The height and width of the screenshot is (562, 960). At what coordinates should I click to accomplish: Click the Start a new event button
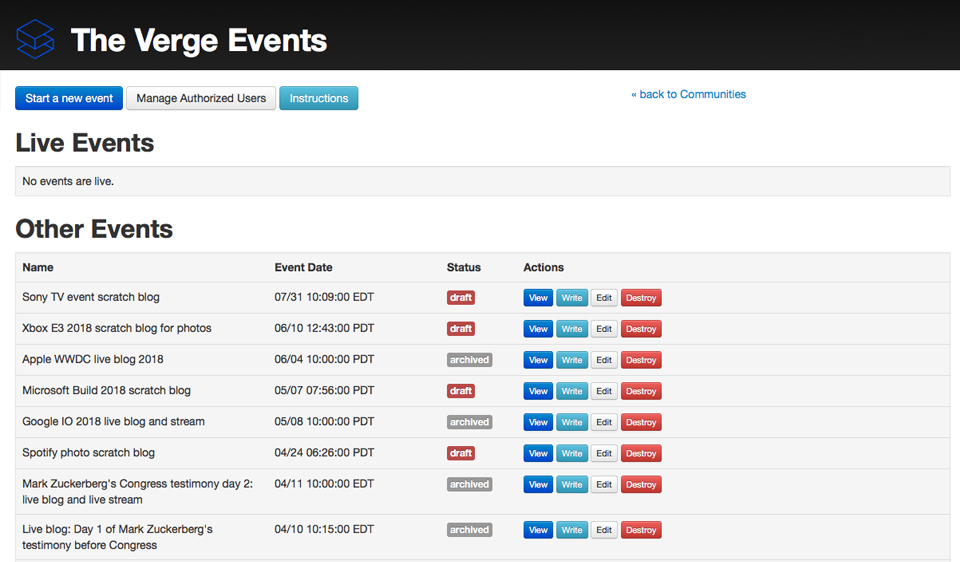click(69, 98)
